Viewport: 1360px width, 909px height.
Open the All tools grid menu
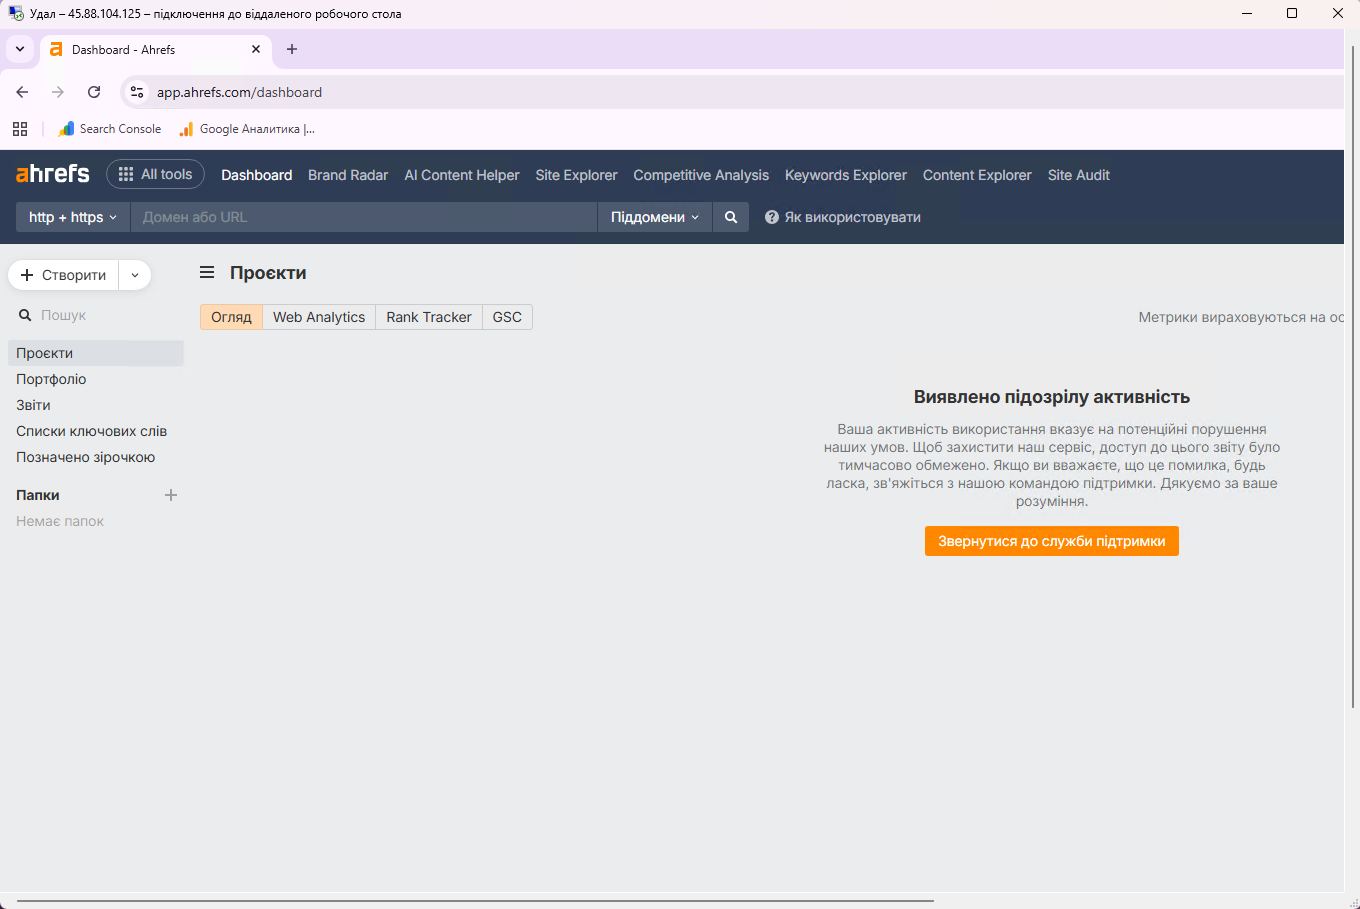click(x=156, y=174)
